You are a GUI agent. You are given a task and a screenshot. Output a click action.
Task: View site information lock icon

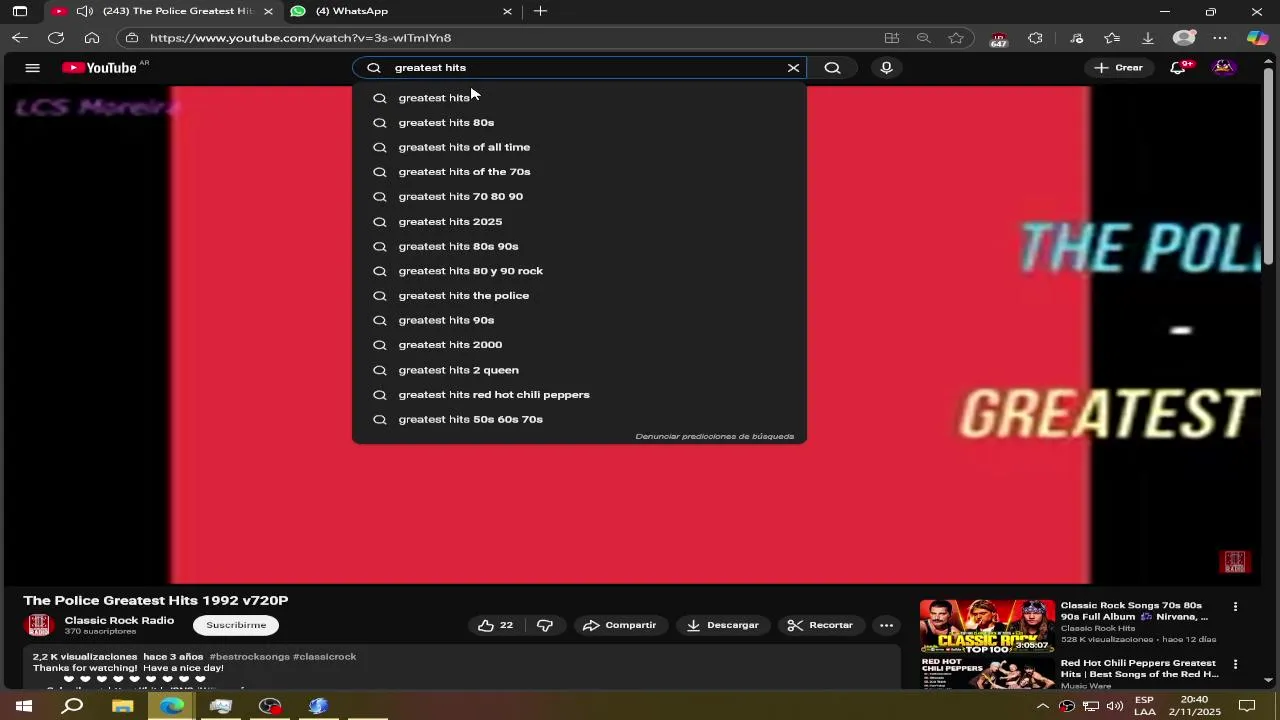pyautogui.click(x=131, y=38)
